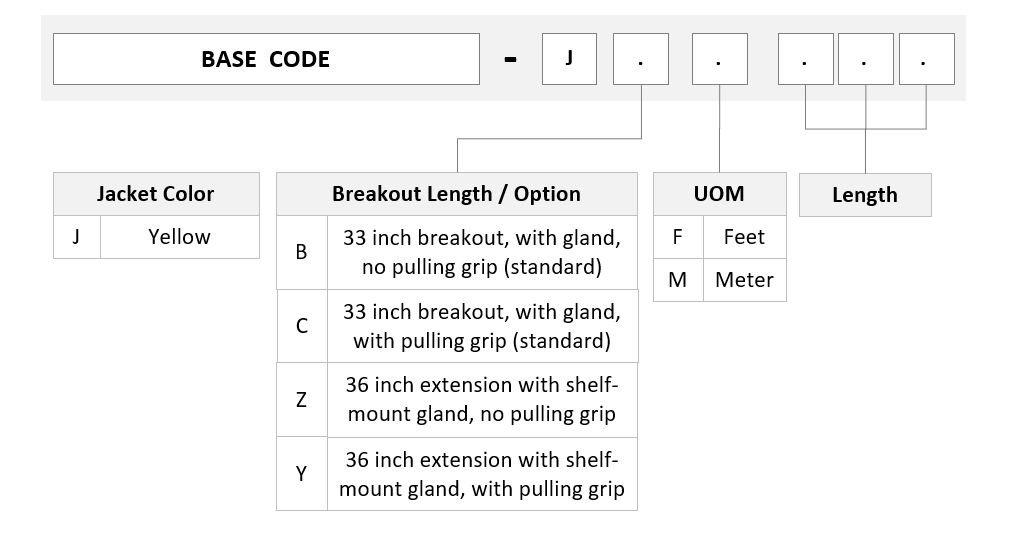
Task: Select the Yellow jacket color cell
Action: 180,237
